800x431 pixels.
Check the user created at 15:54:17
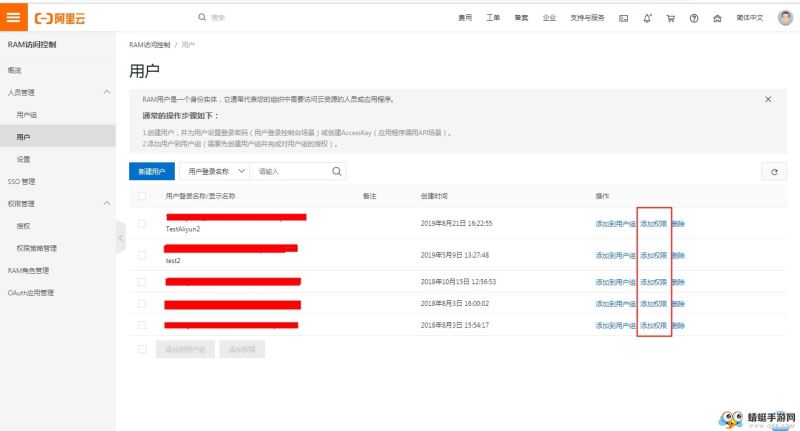[142, 325]
